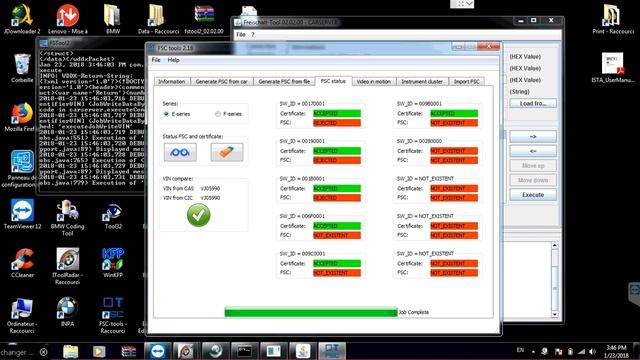Open the File menu in FSC tools
Screen dimensions: 640x360
[x=156, y=60]
